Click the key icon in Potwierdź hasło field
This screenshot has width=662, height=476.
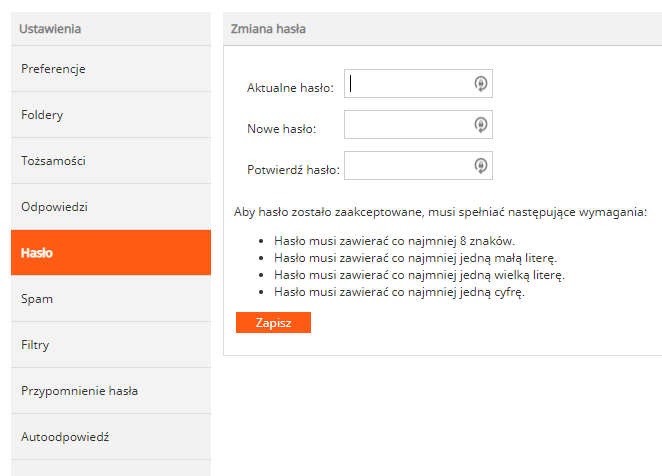click(480, 166)
